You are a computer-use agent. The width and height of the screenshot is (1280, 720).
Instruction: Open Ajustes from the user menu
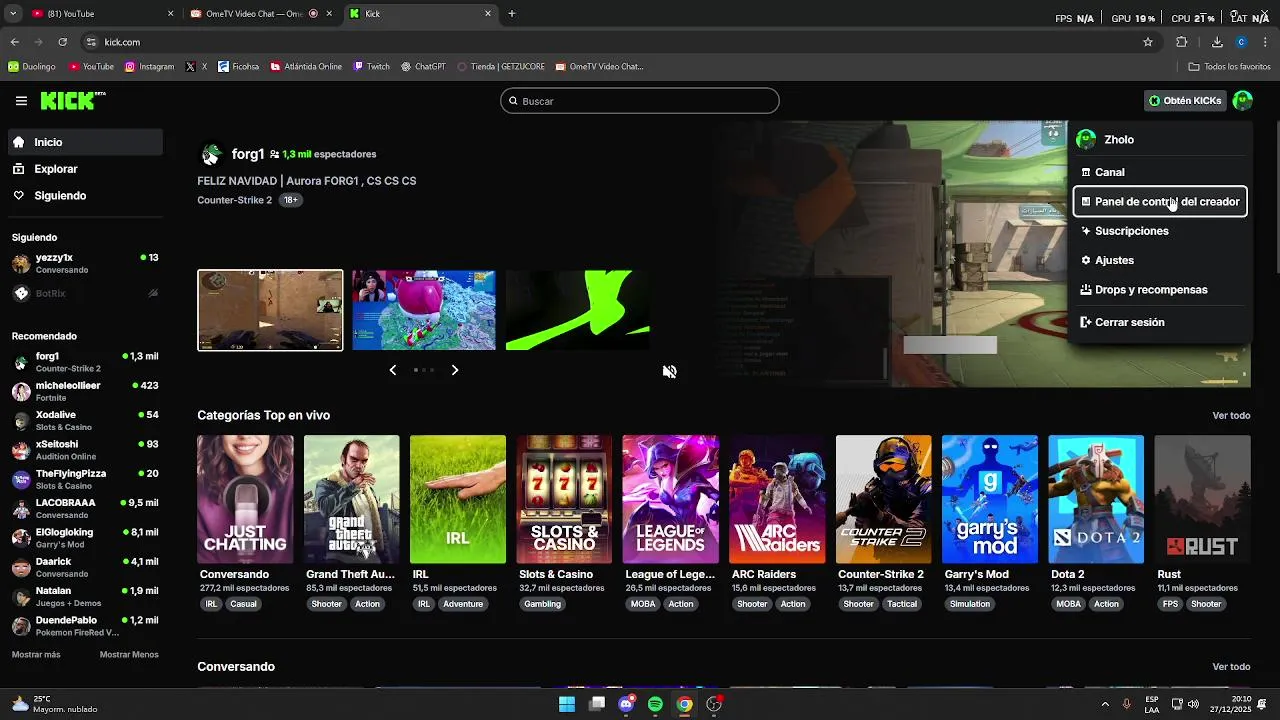pos(1160,260)
